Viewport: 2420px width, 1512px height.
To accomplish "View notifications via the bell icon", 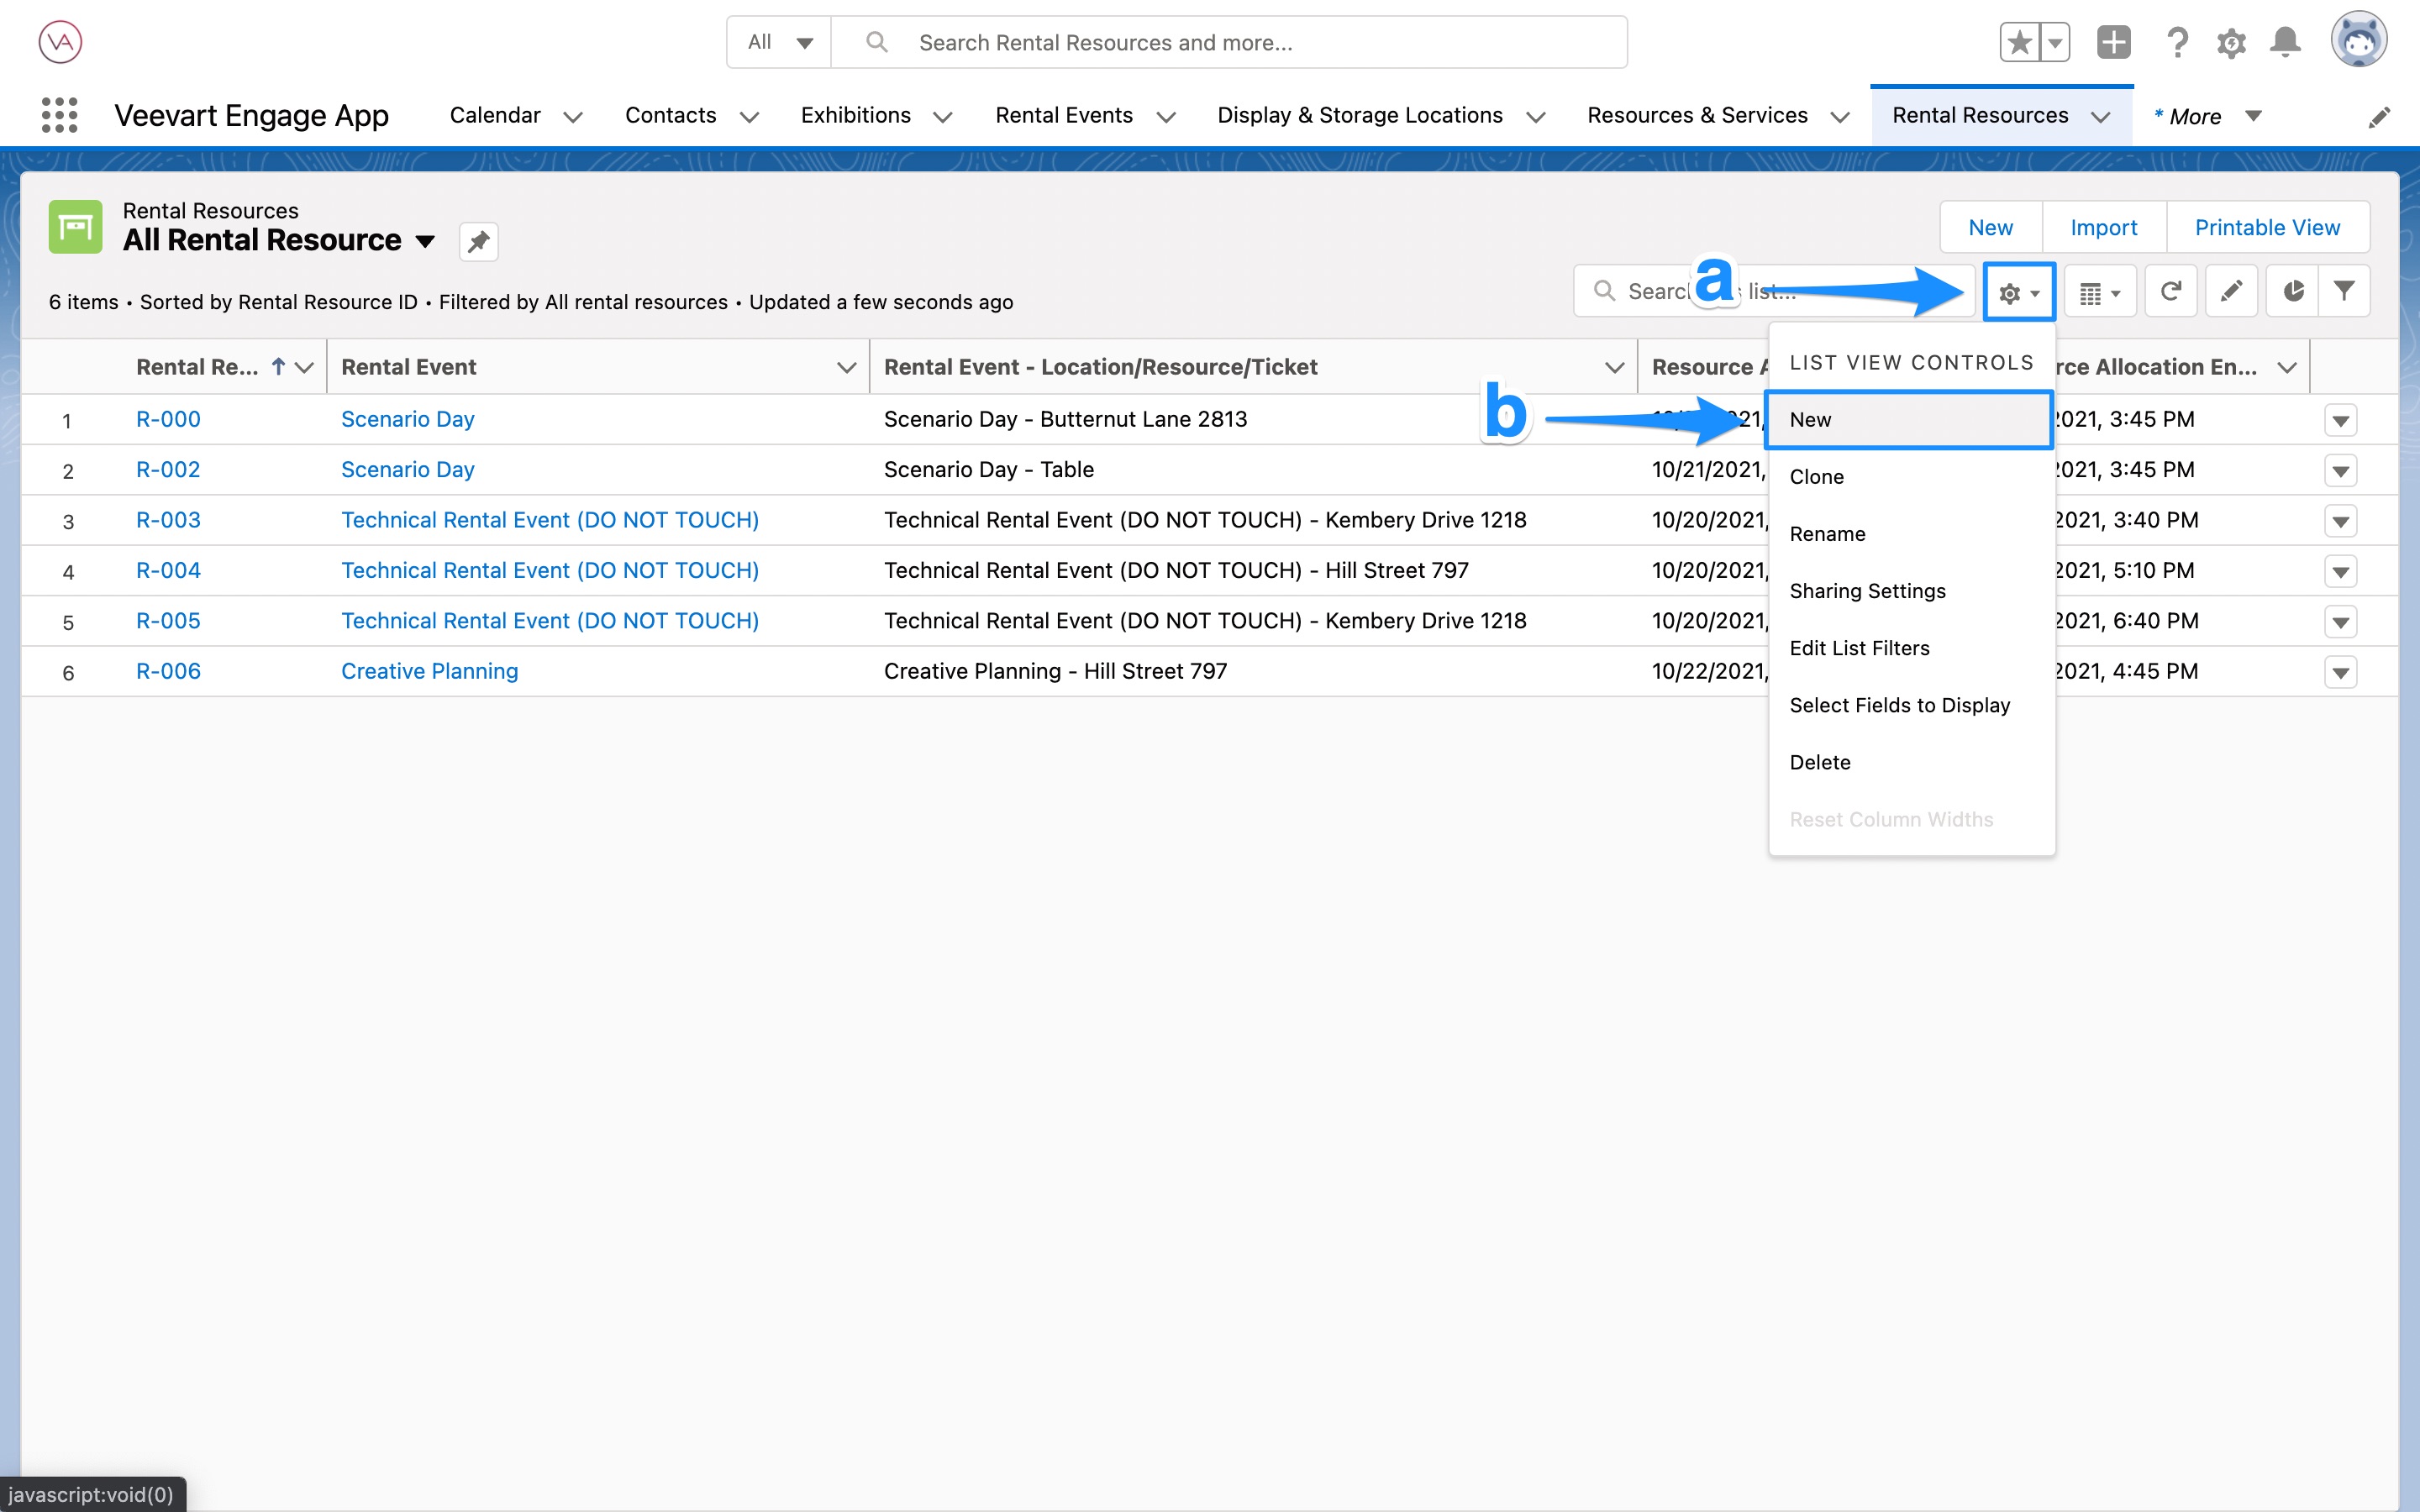I will [x=2285, y=42].
